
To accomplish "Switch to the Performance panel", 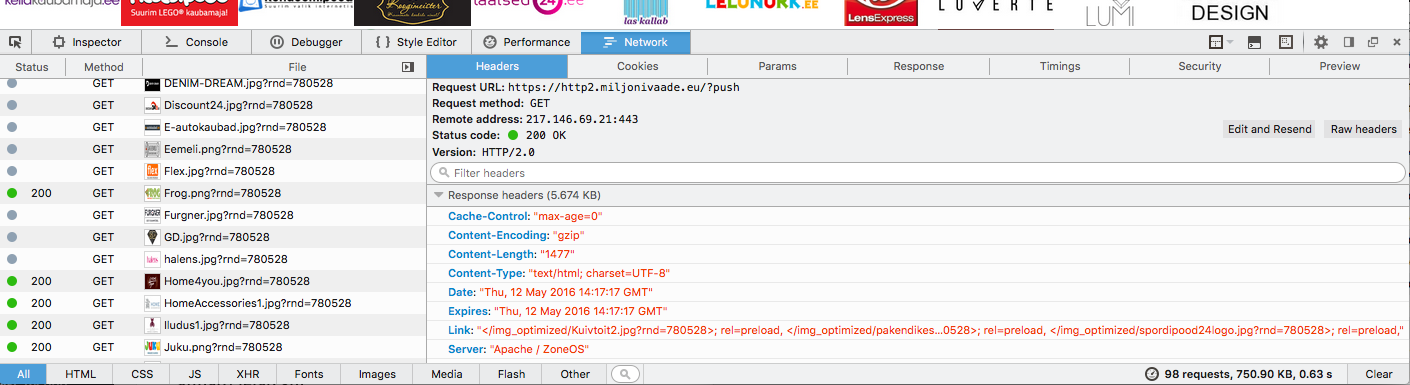I will [525, 42].
